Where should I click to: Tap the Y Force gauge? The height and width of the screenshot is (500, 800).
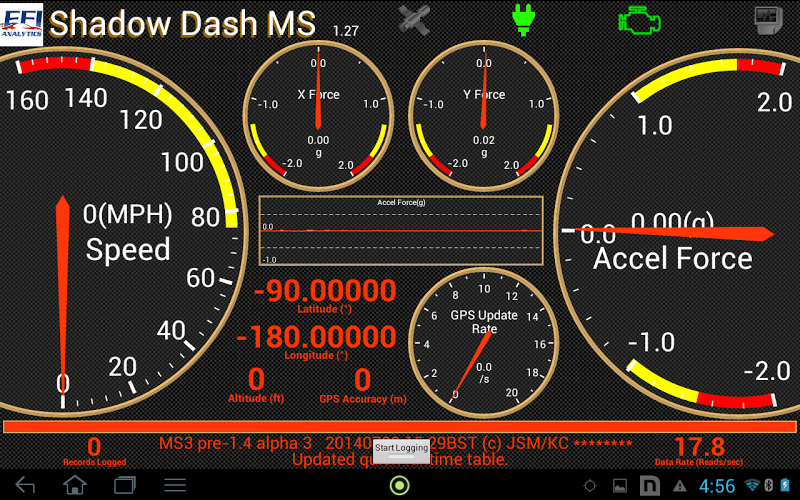[x=484, y=116]
